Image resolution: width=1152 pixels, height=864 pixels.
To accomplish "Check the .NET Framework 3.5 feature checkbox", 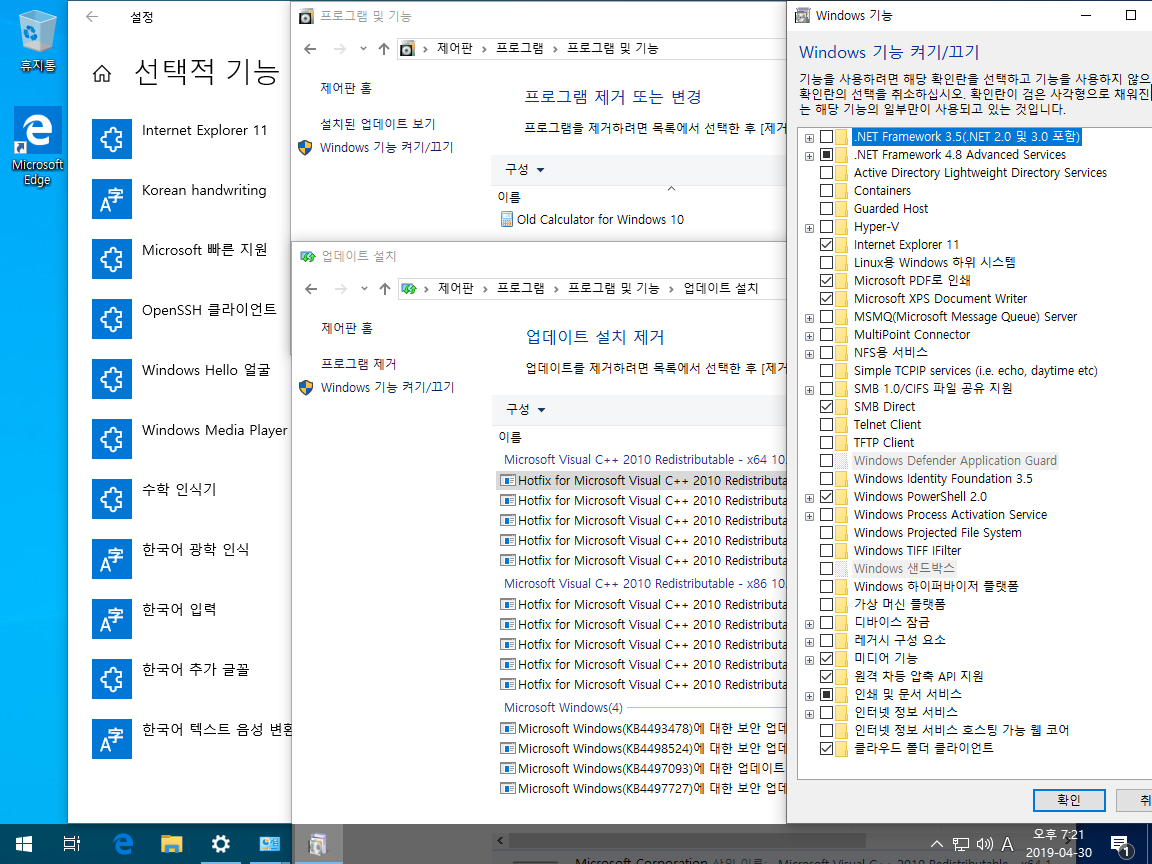I will coord(827,137).
